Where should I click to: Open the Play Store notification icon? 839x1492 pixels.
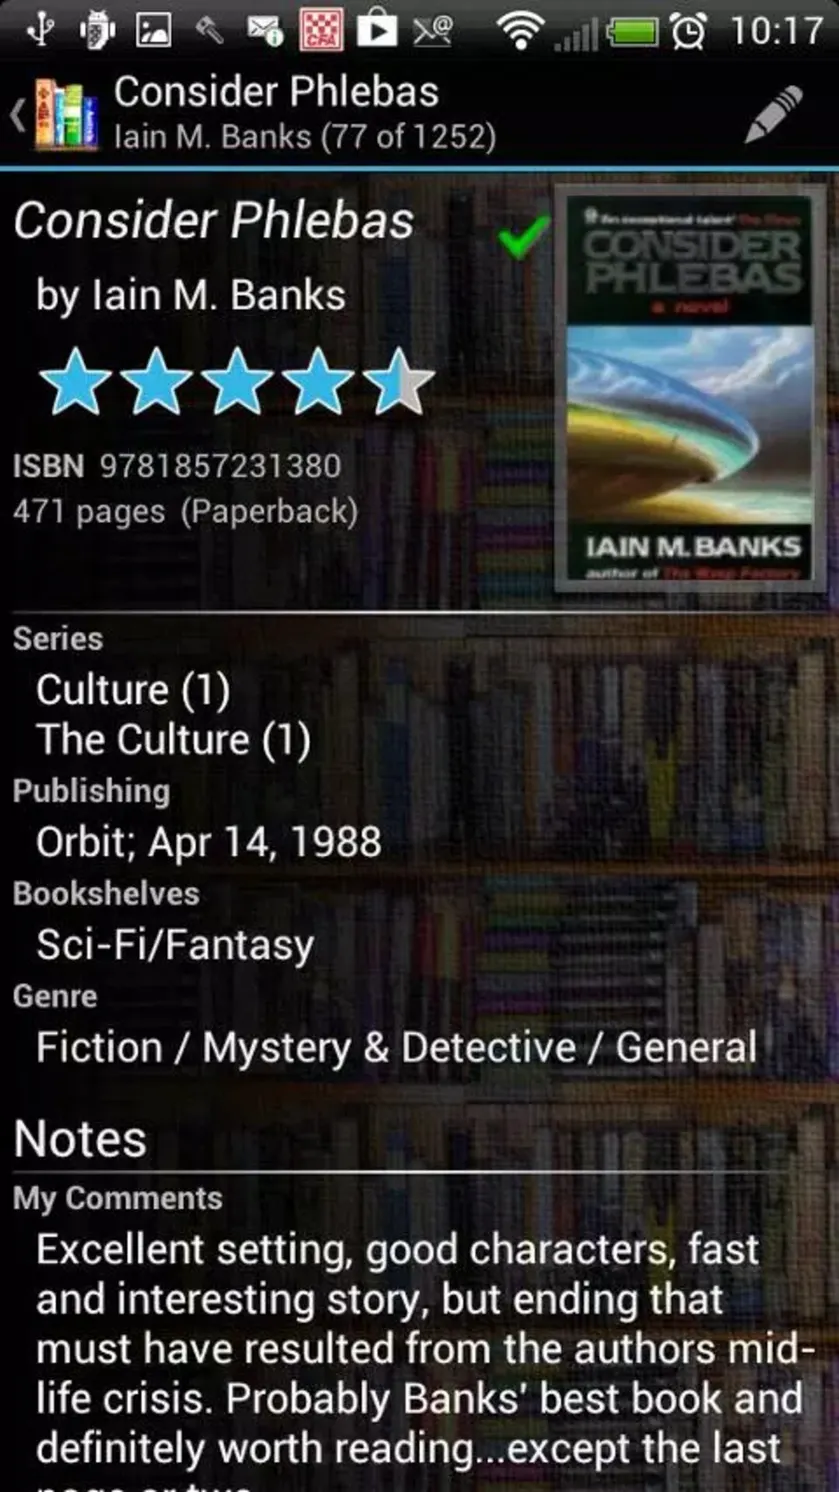coord(378,30)
